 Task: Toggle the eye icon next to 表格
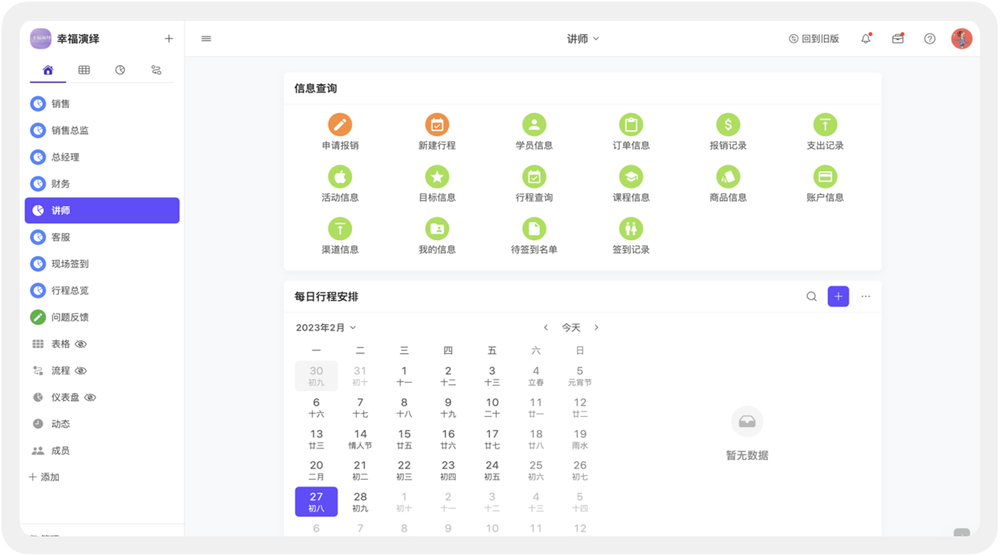pyautogui.click(x=81, y=344)
